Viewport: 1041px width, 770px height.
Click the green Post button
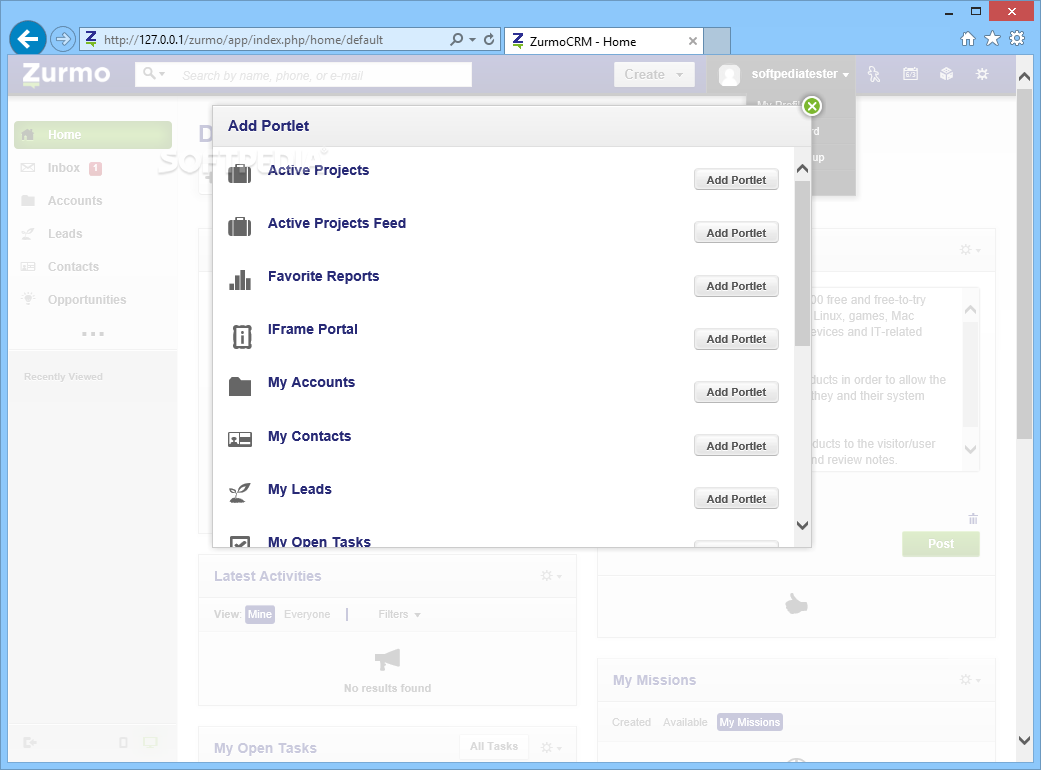(x=941, y=544)
